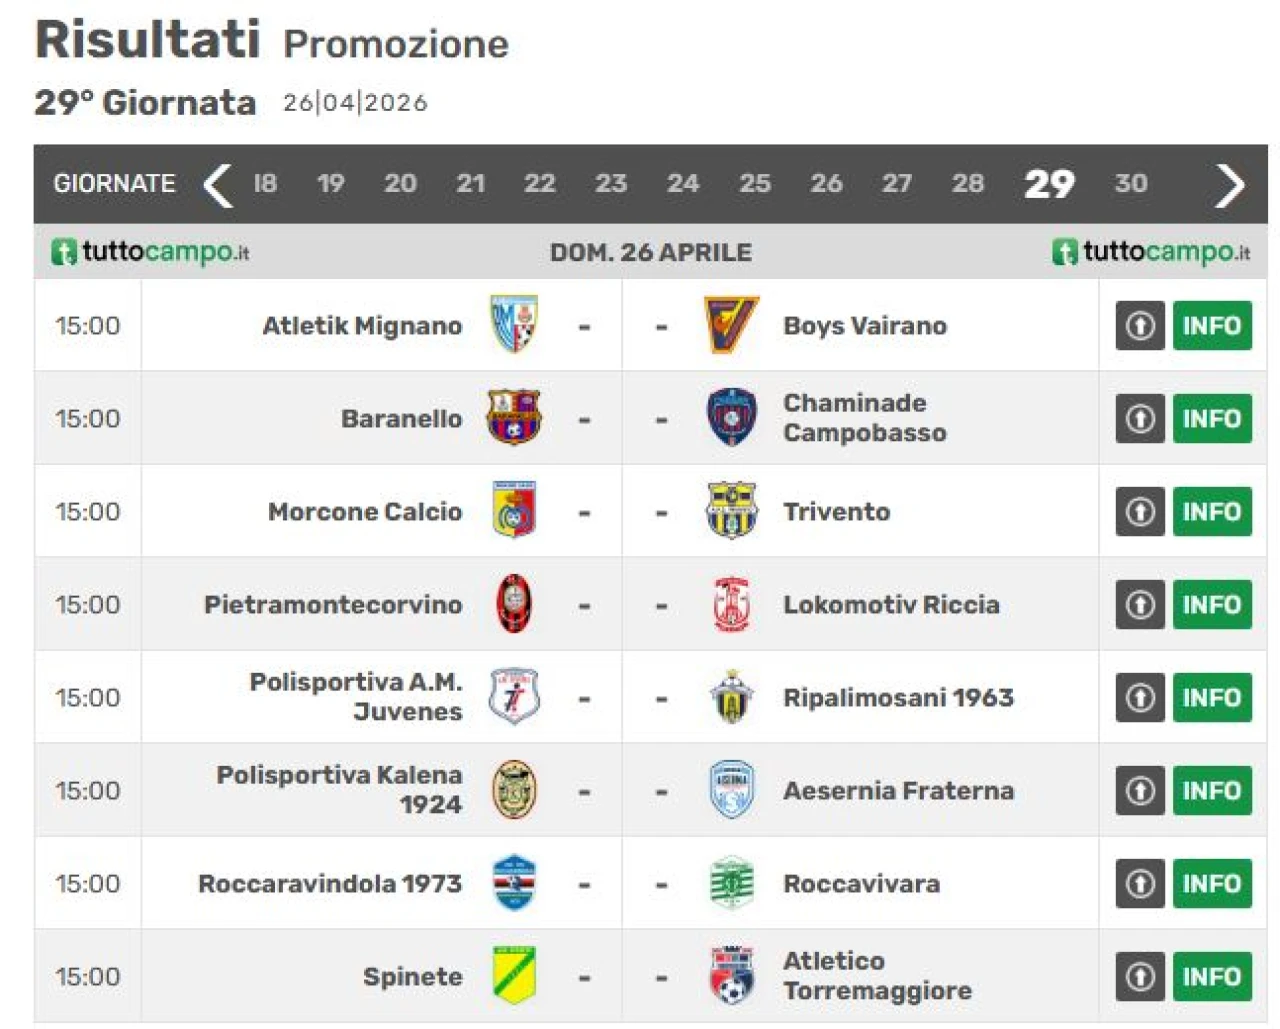
Task: Click the Aesernia Fraterna badge
Action: click(731, 790)
